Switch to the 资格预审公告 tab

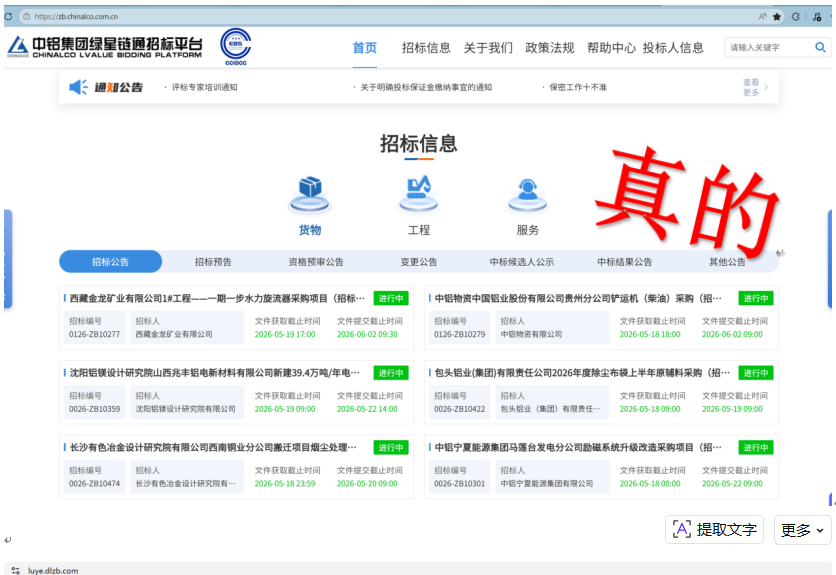(316, 262)
